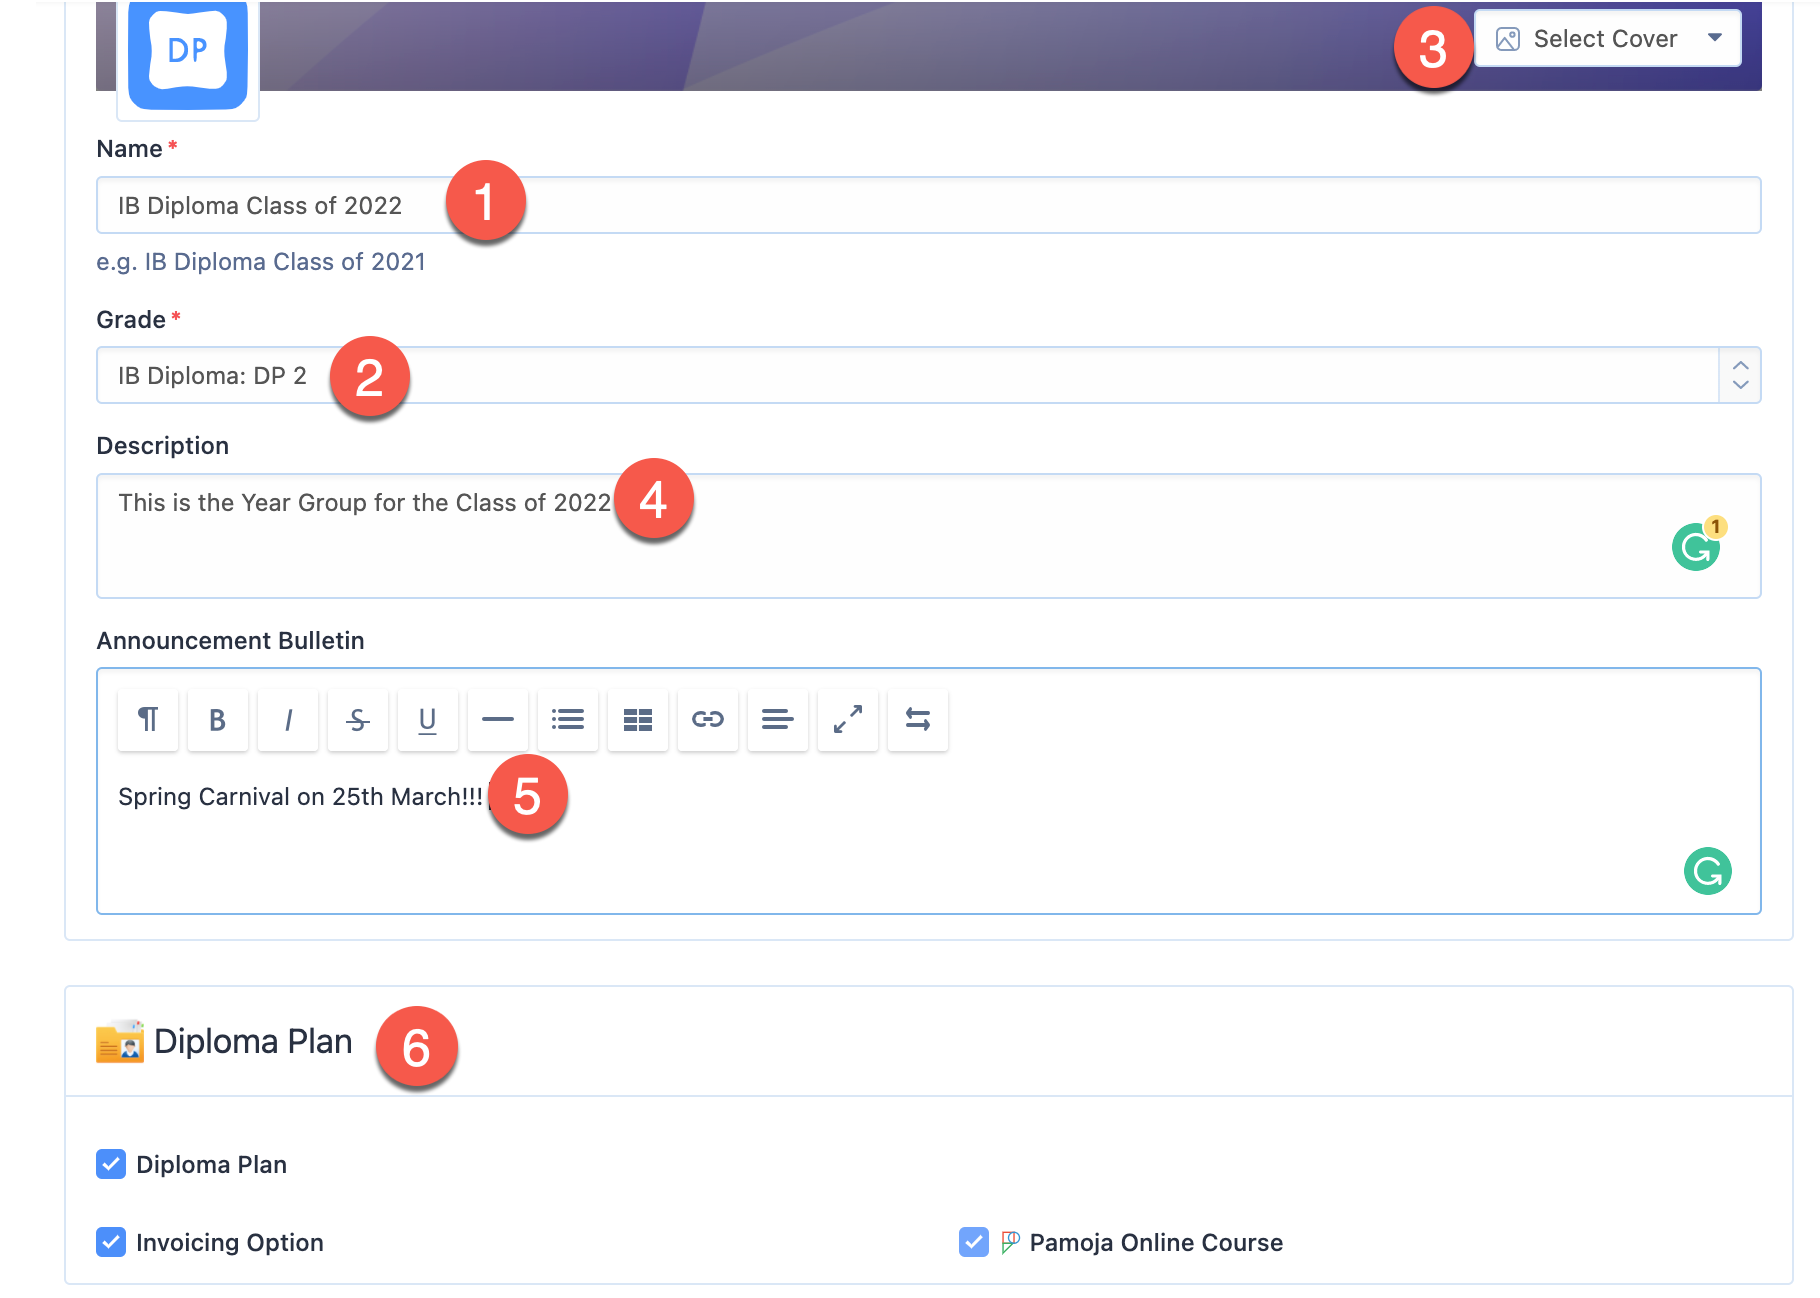The height and width of the screenshot is (1298, 1820).
Task: Click the Grade selector up/down arrows
Action: coord(1740,375)
